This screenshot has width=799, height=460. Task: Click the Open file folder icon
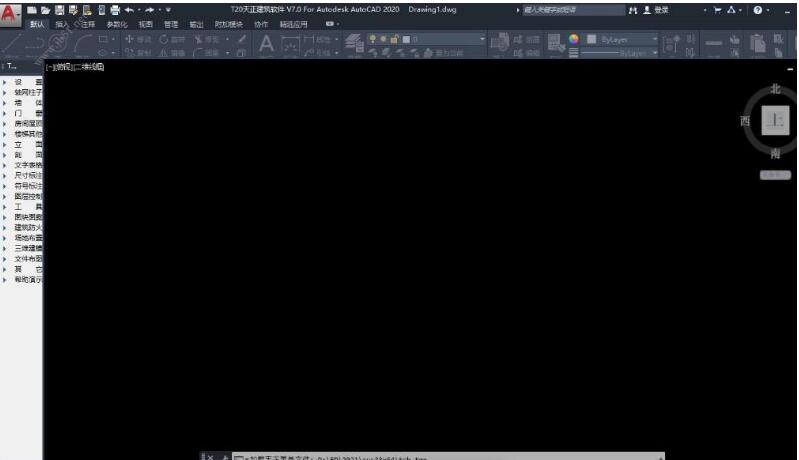click(46, 9)
